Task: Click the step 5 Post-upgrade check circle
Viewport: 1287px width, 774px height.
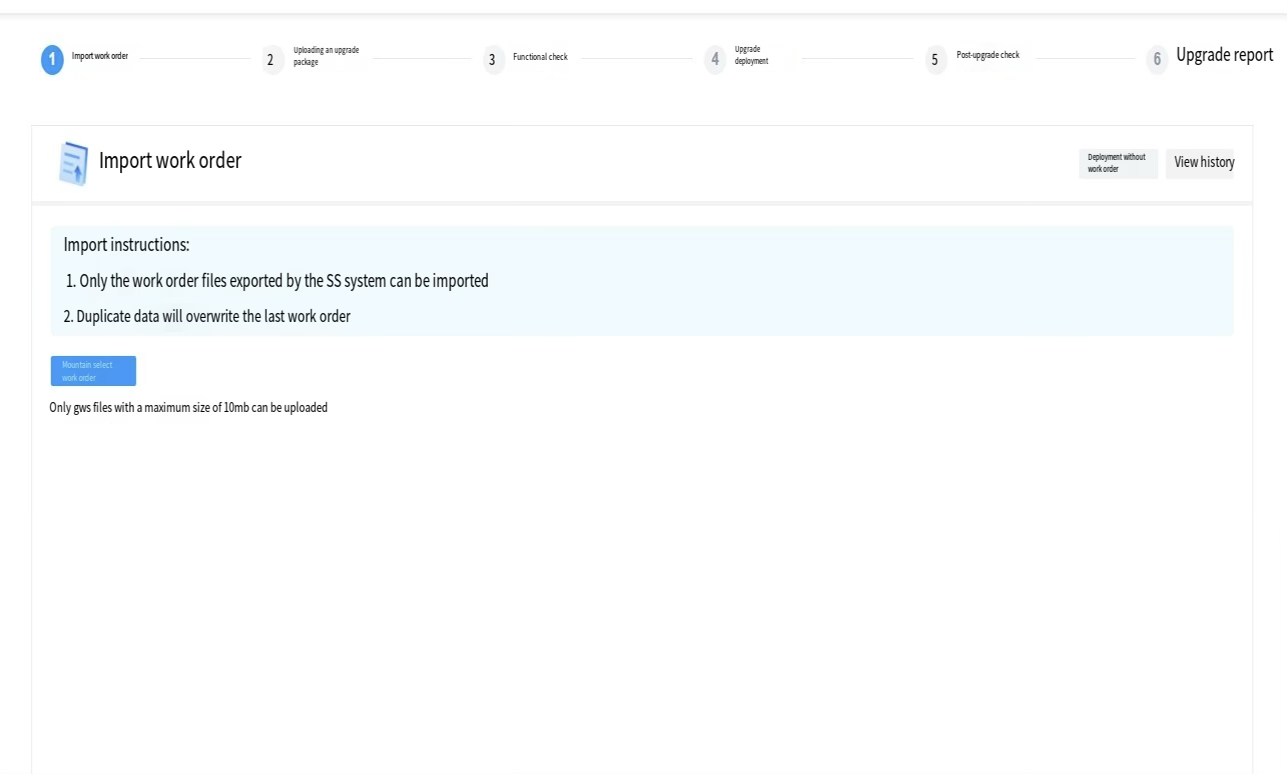Action: coord(935,60)
